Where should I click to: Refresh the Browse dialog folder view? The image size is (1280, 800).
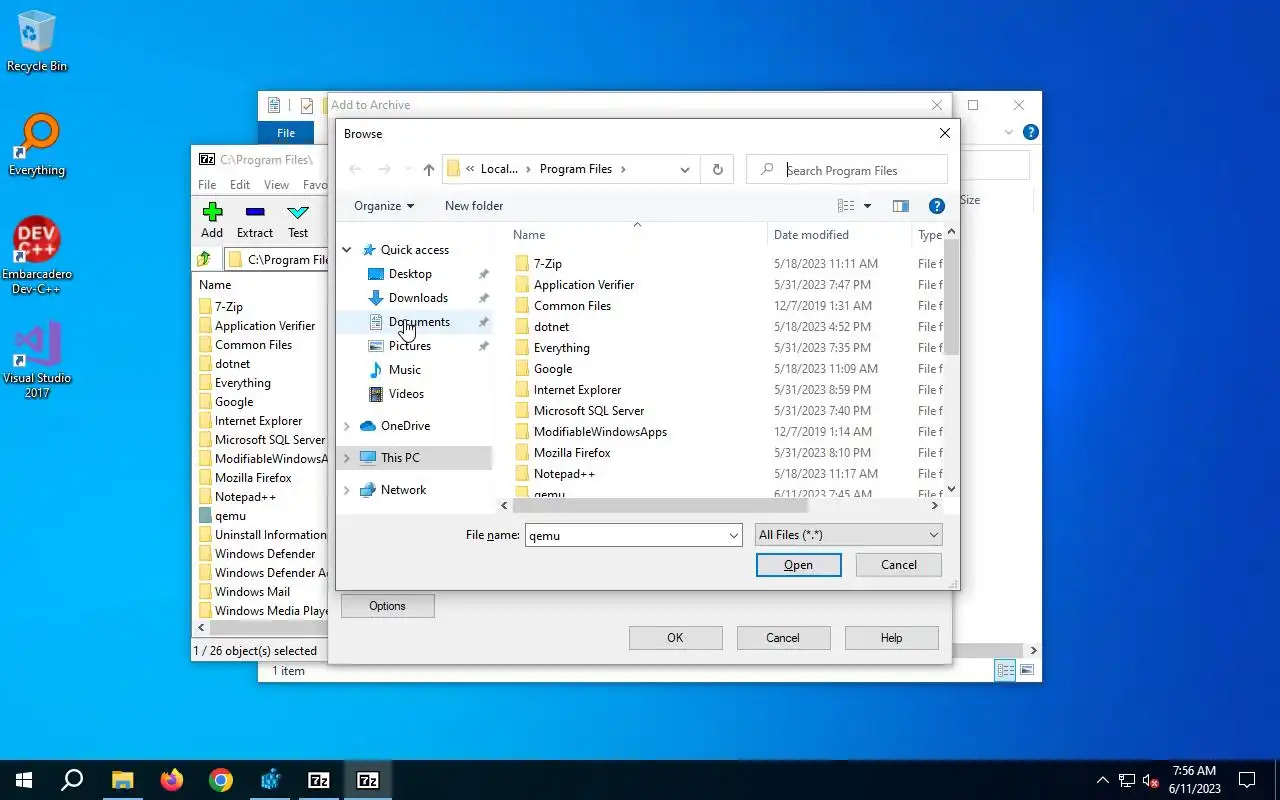(717, 169)
